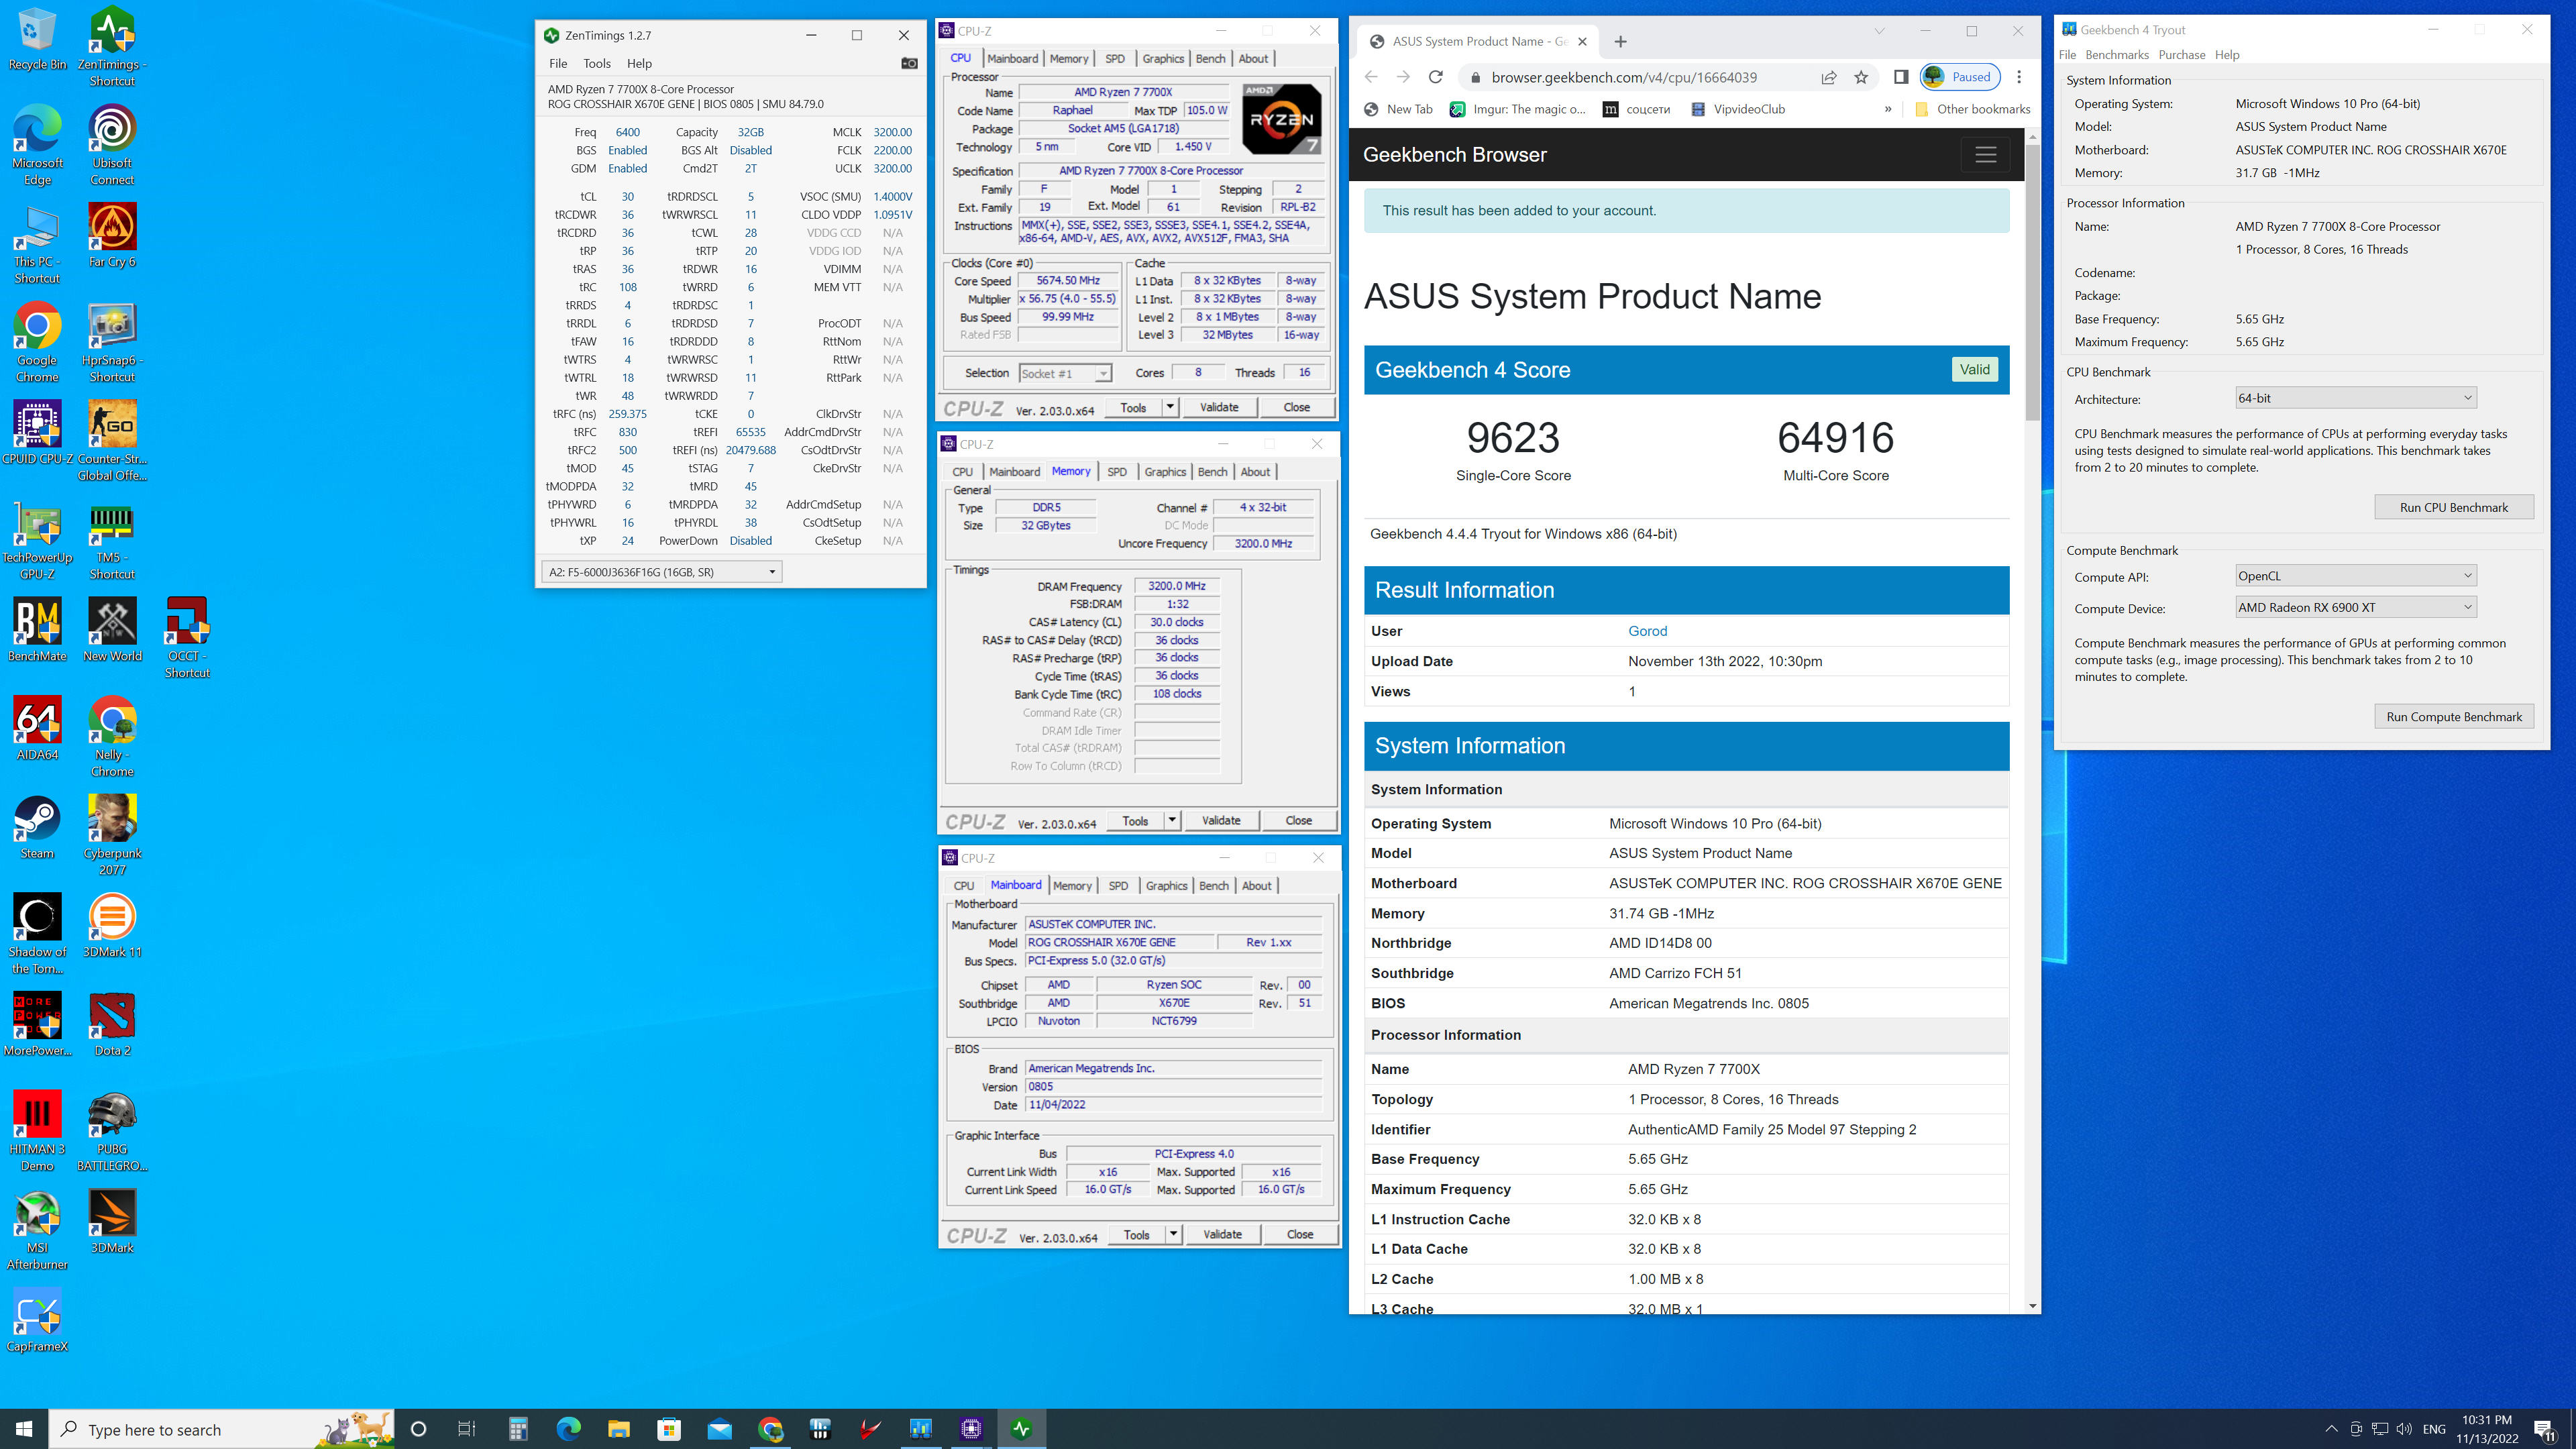Open the MSI Afterburner desktop icon
The width and height of the screenshot is (2576, 1449).
(x=37, y=1230)
